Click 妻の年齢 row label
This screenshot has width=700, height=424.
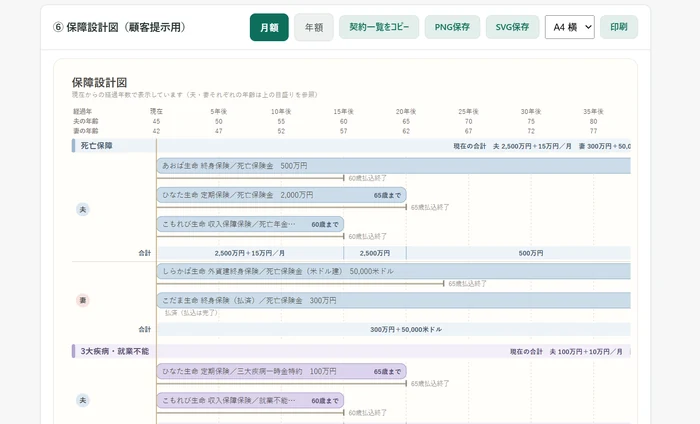86,131
